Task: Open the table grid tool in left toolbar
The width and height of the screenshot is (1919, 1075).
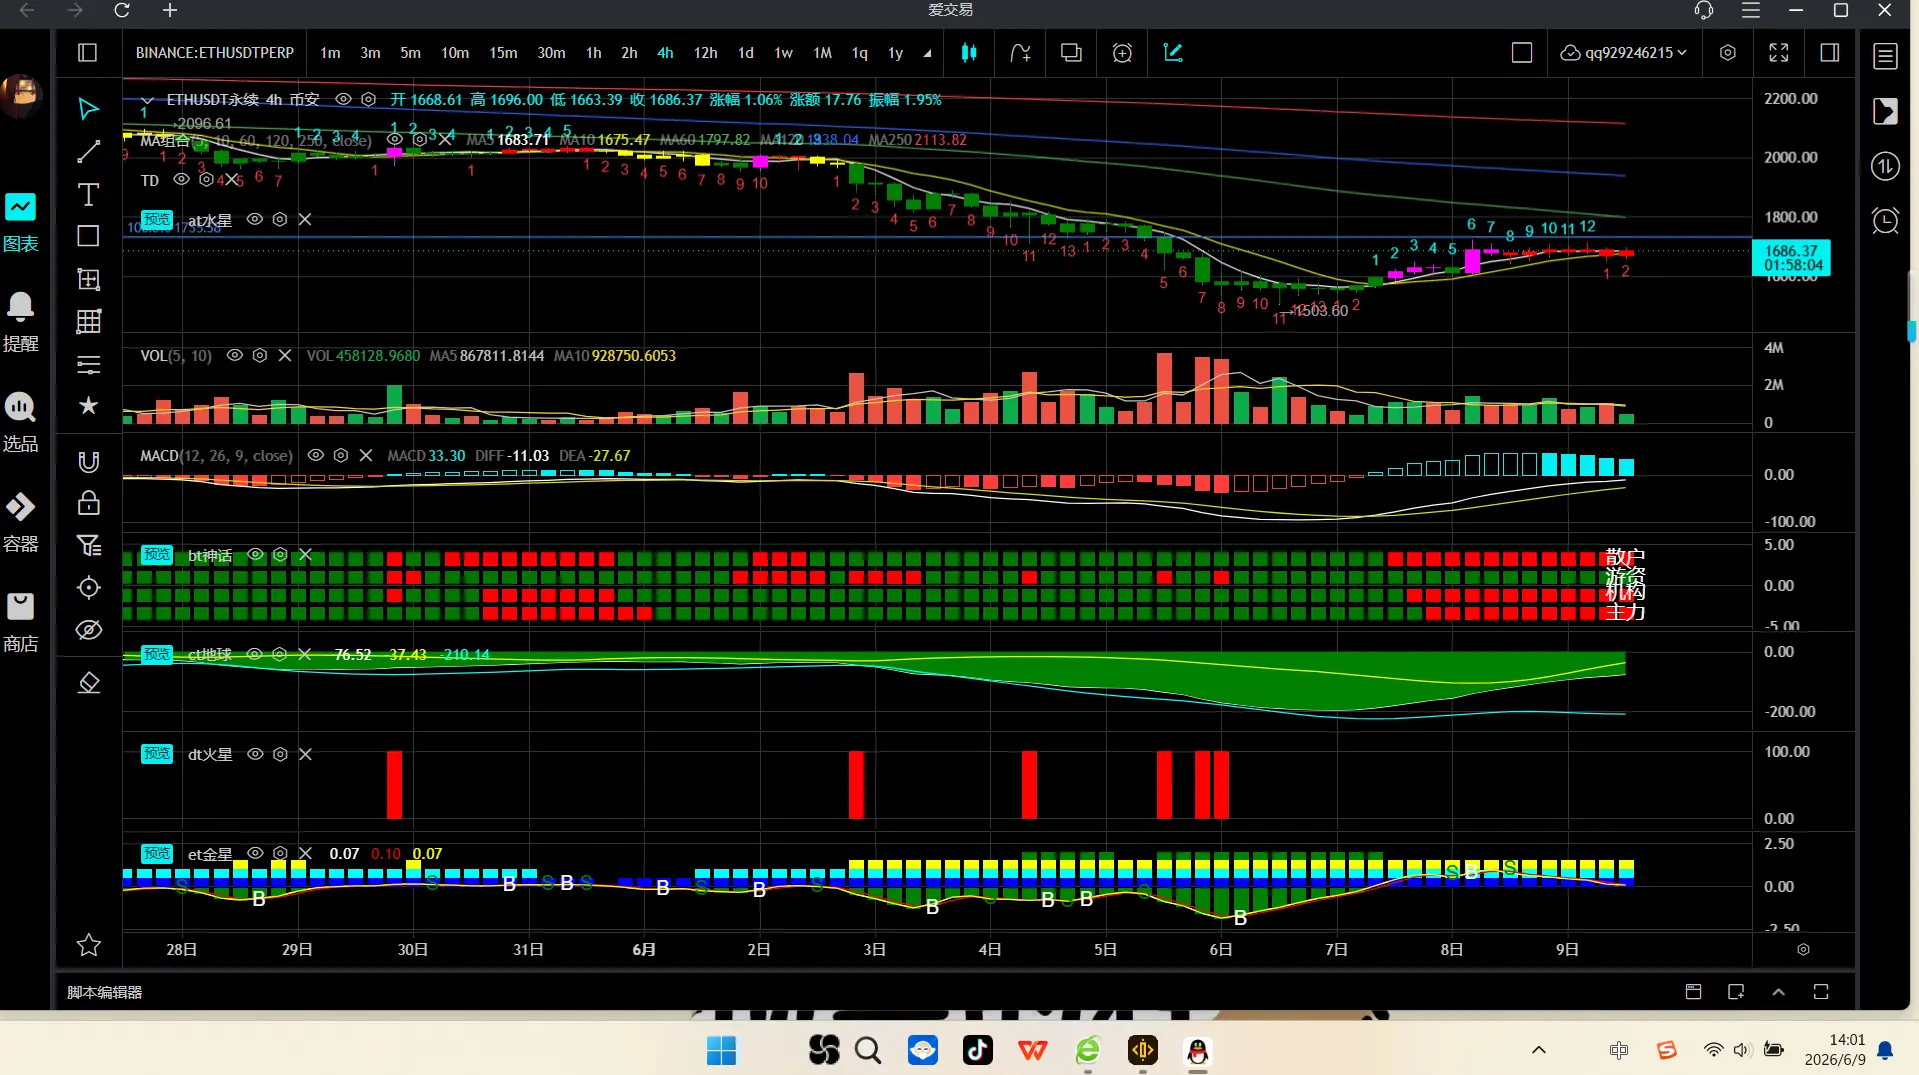Action: pos(88,321)
